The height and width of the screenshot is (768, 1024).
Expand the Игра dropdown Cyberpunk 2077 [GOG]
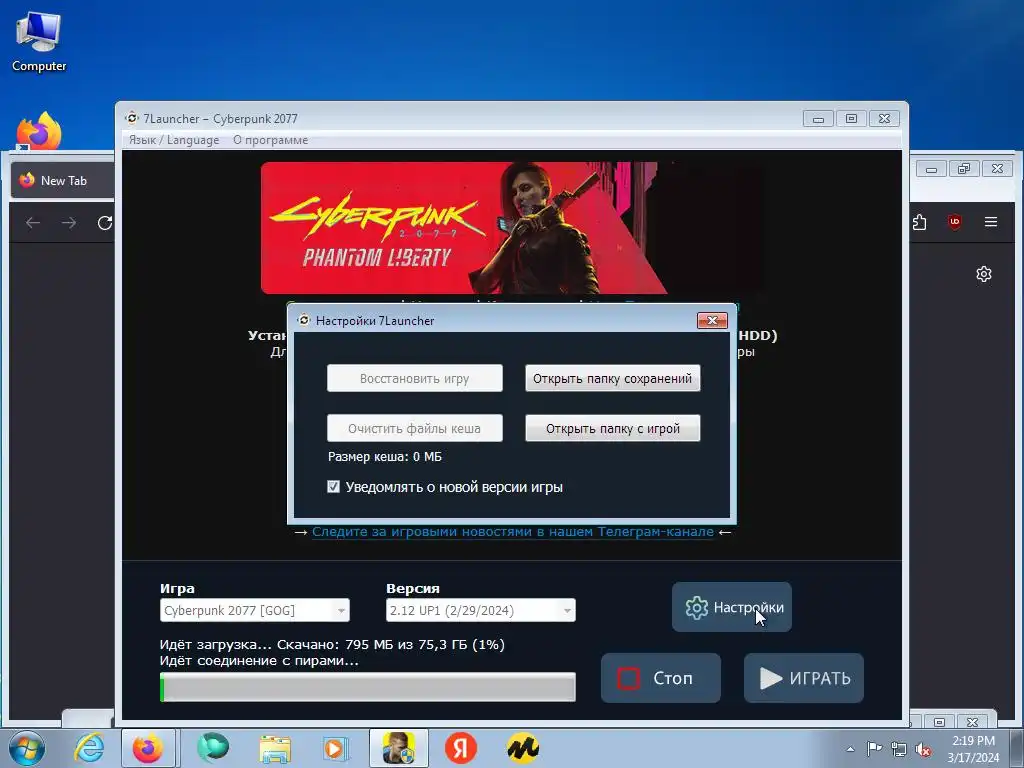[x=255, y=610]
